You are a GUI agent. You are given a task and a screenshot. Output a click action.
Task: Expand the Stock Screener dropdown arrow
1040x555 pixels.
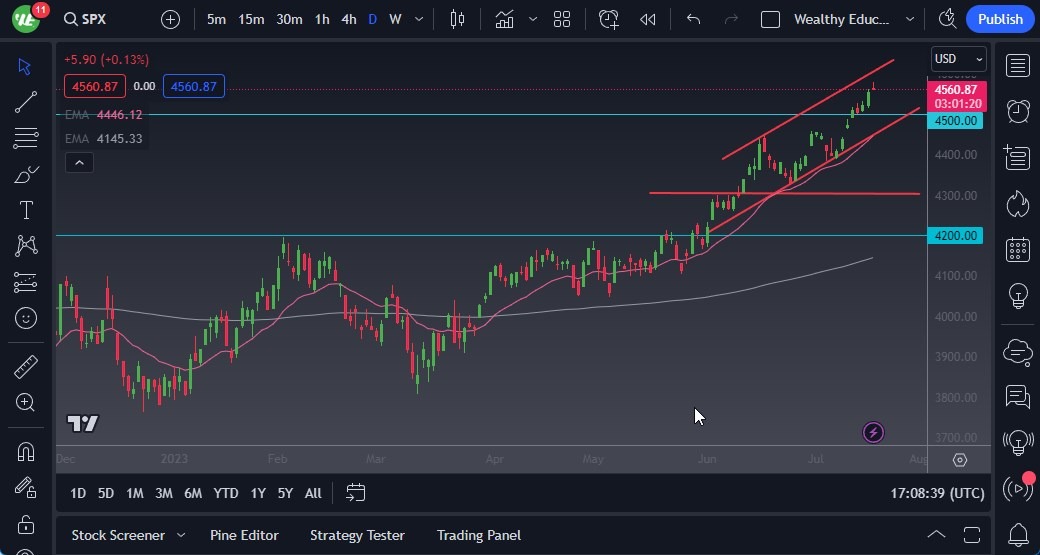click(181, 535)
